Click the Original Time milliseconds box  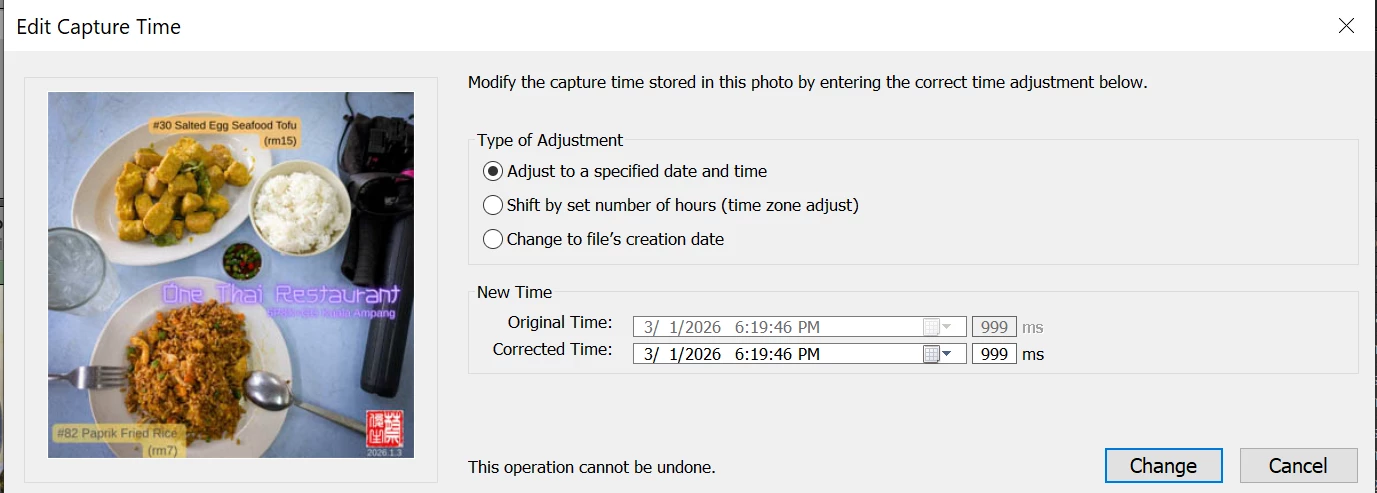tap(993, 327)
